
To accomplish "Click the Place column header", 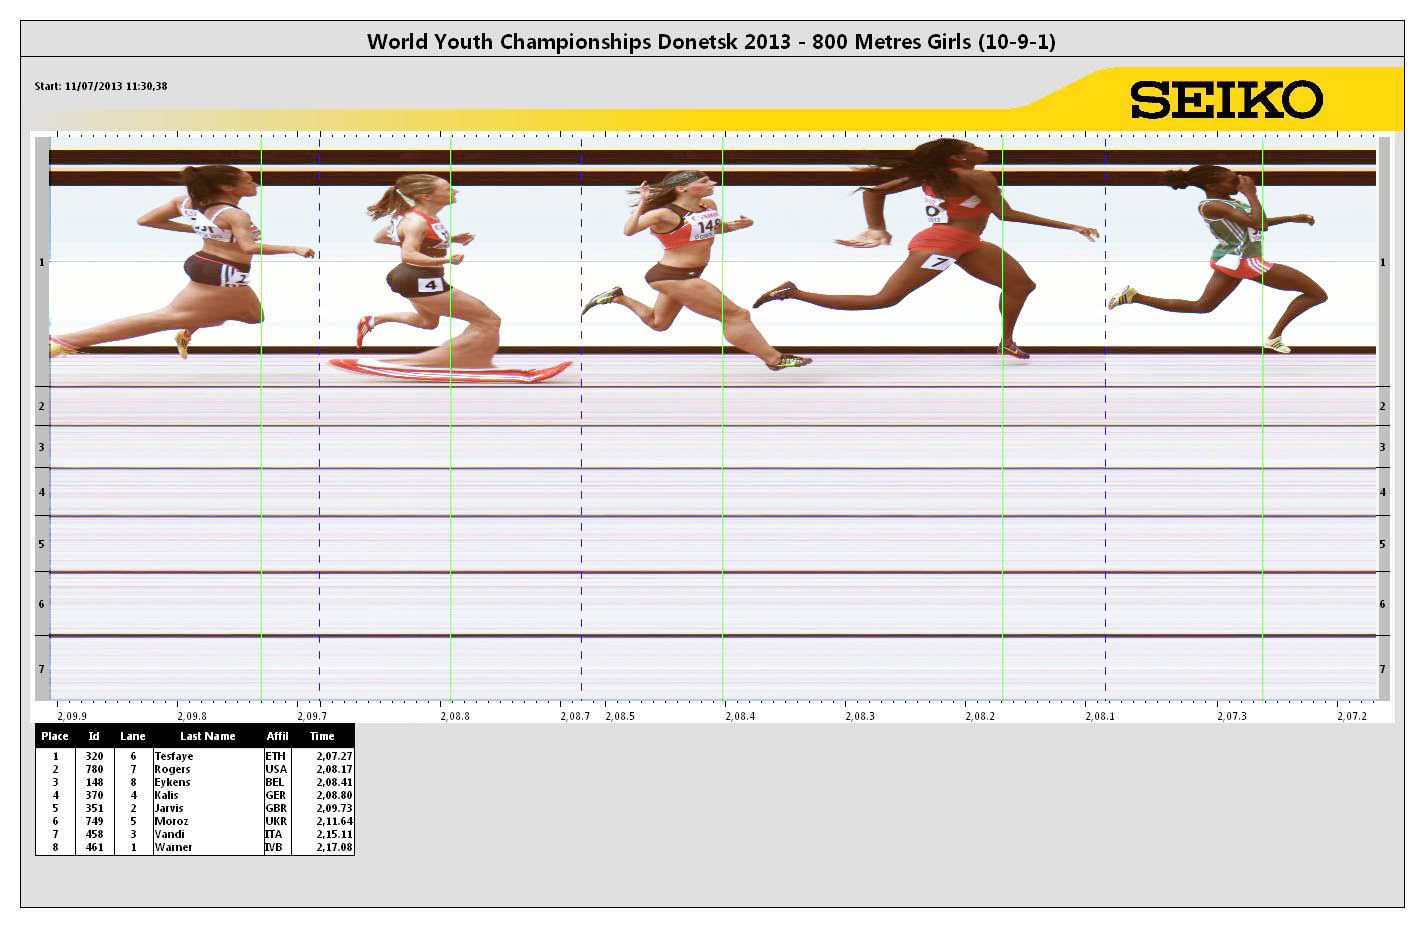I will (55, 736).
